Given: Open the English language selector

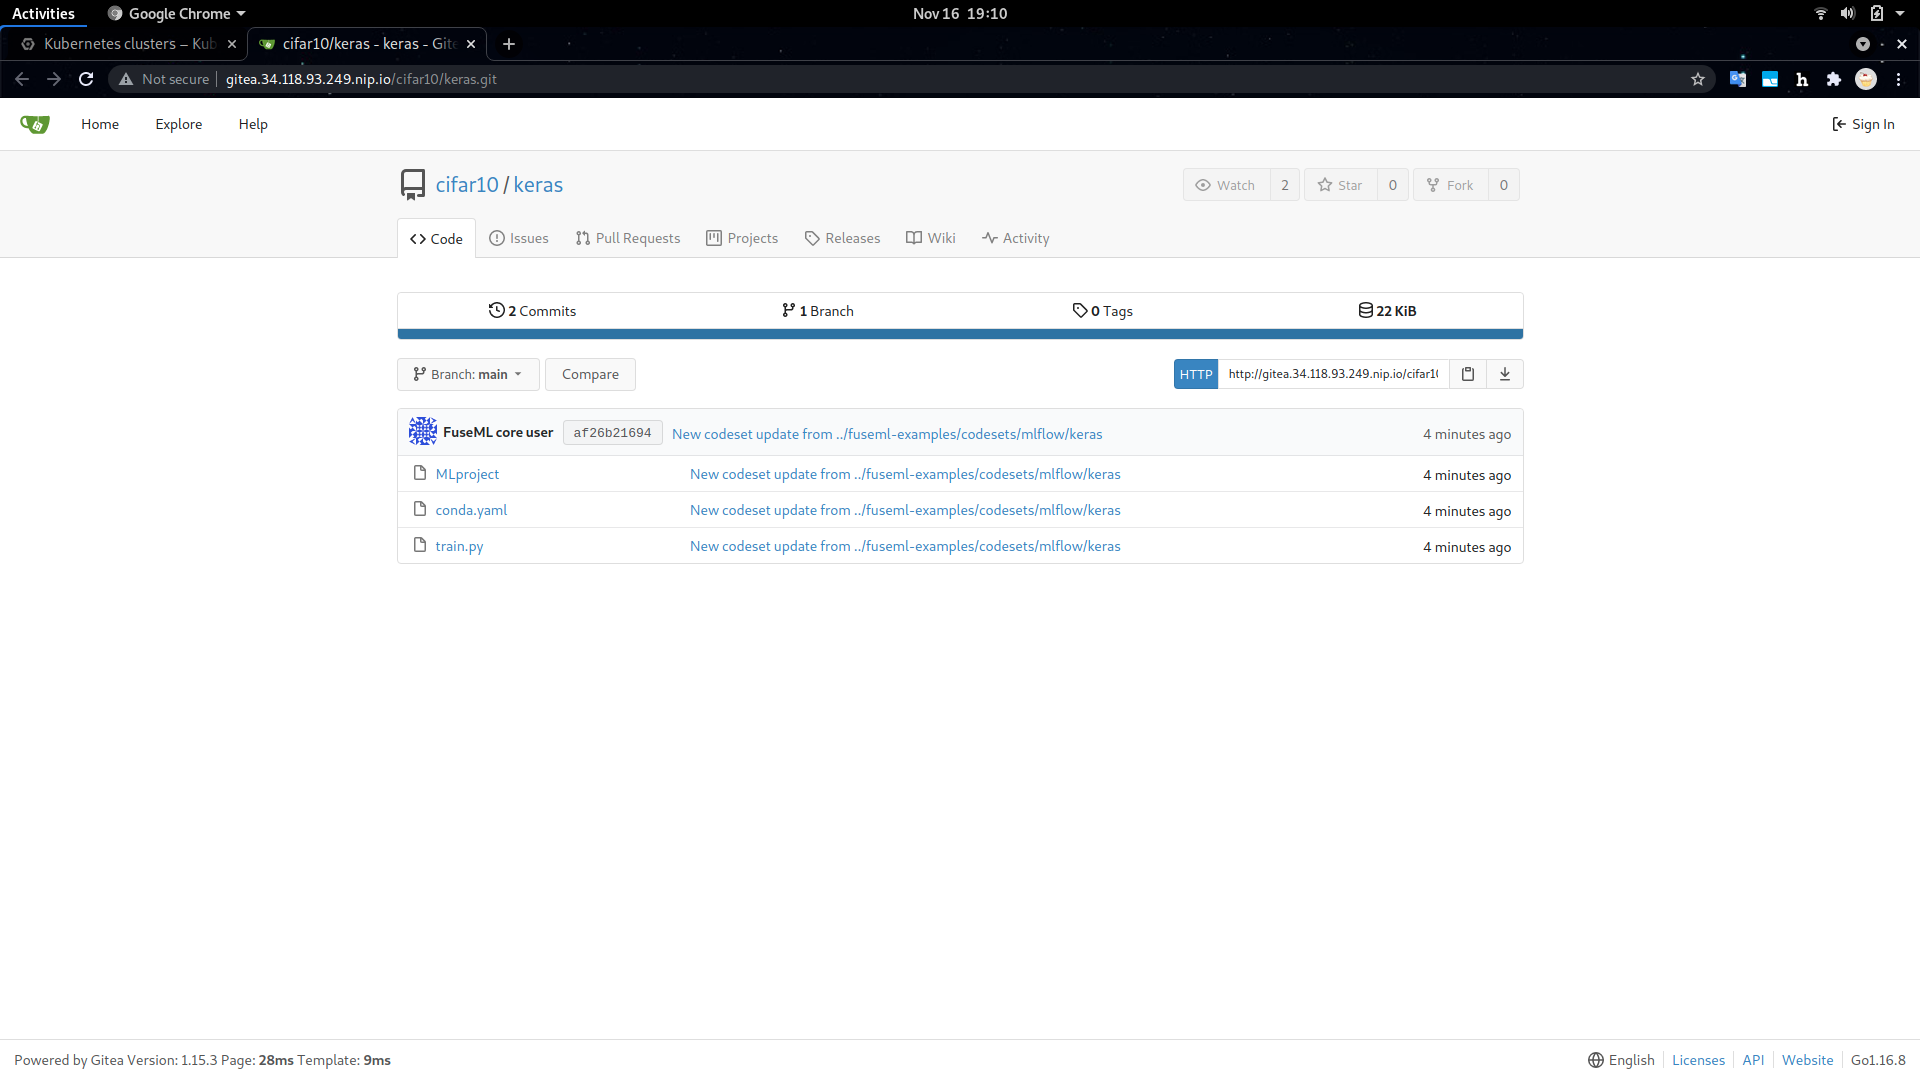Looking at the screenshot, I should (x=1621, y=1060).
